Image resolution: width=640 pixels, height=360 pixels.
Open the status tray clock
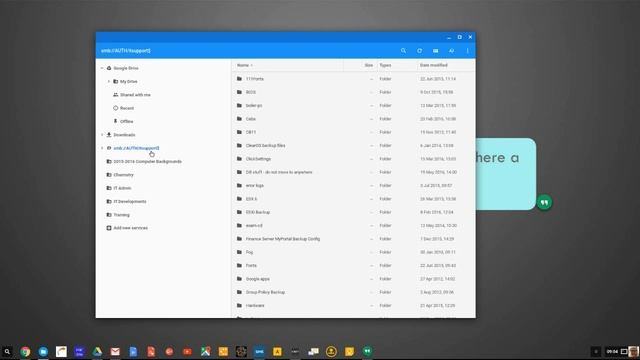click(x=612, y=351)
